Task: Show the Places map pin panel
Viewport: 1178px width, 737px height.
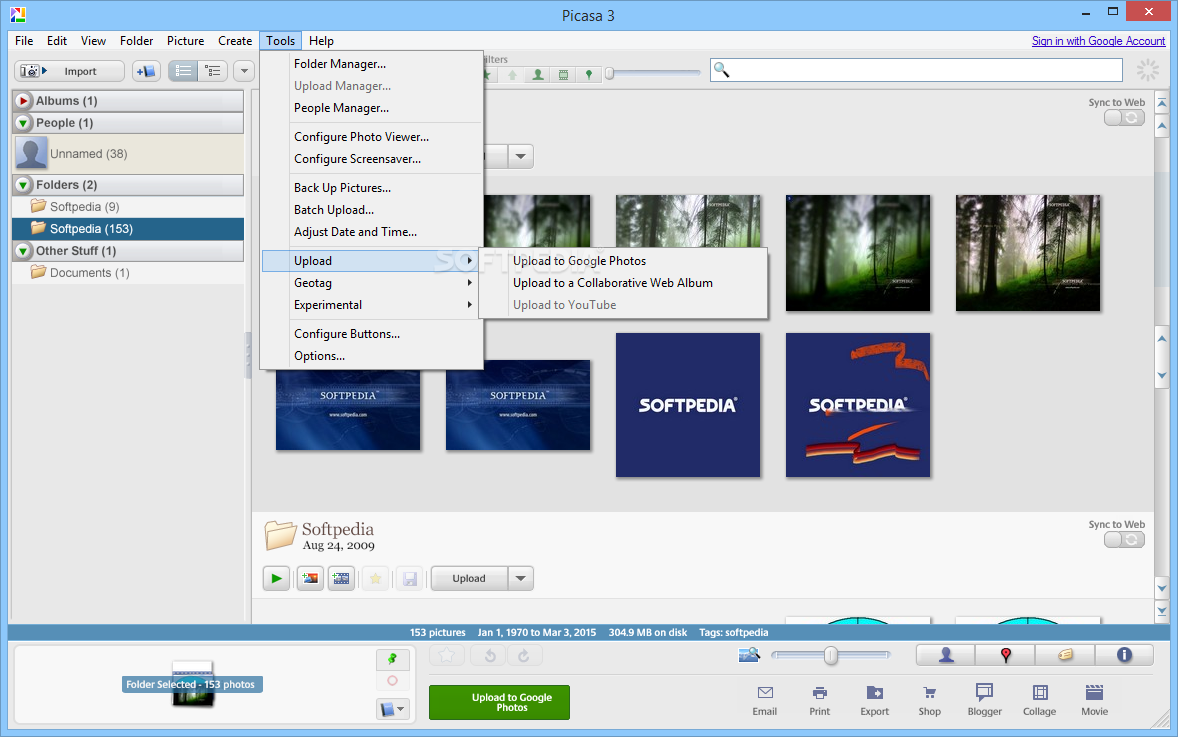Action: pos(1005,655)
